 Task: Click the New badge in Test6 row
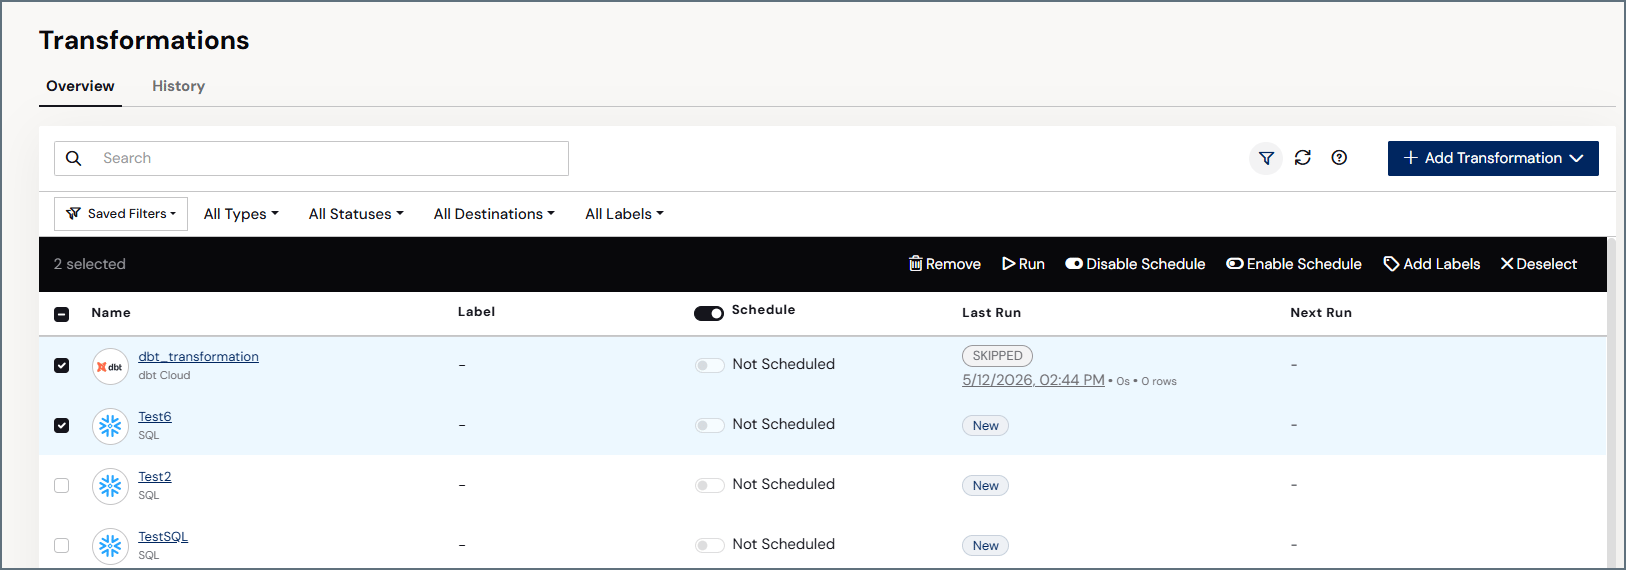tap(985, 426)
